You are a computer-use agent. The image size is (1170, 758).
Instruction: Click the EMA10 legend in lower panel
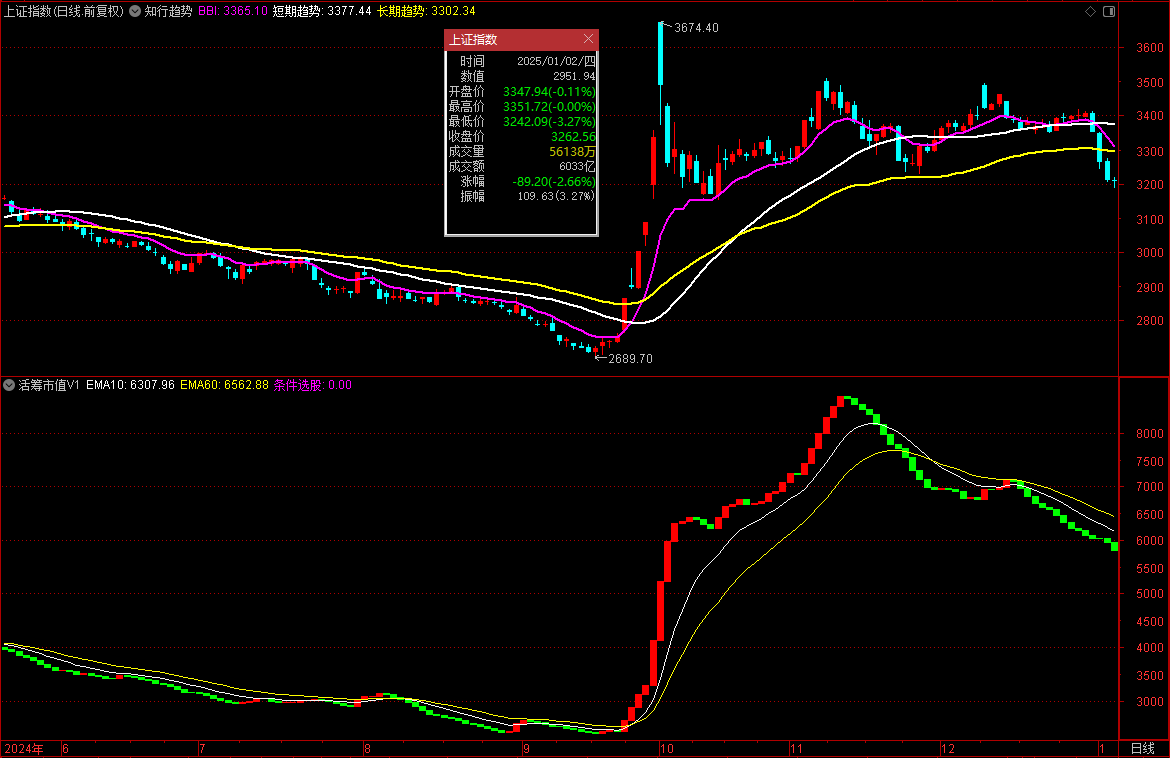pos(130,385)
